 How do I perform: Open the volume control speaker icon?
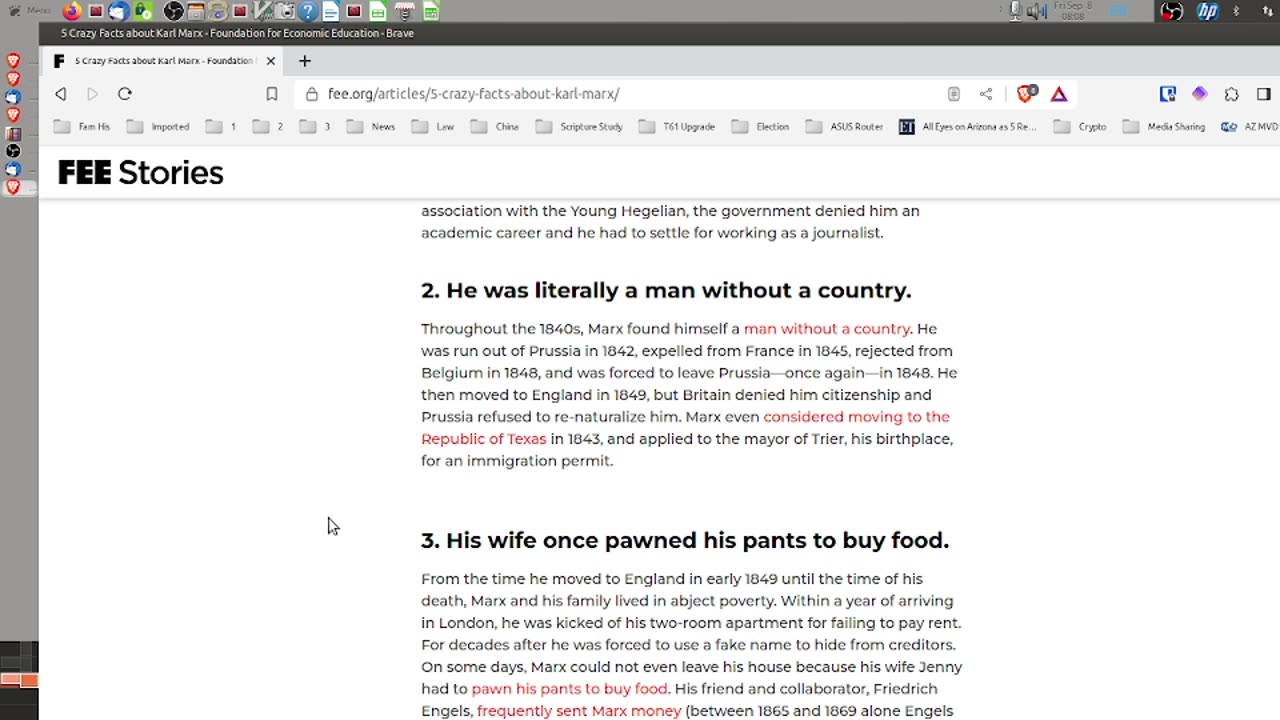[x=1037, y=11]
